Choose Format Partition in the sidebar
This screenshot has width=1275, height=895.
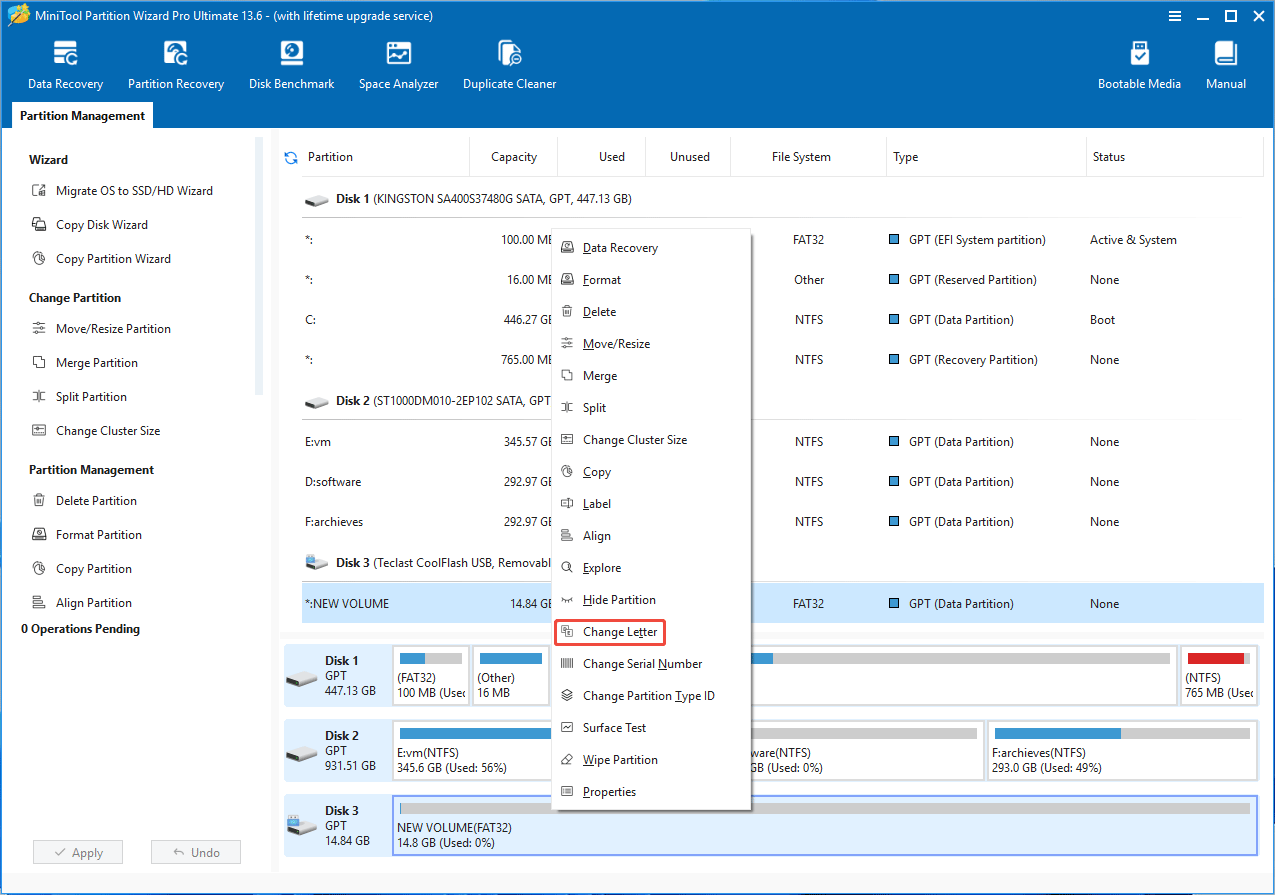[x=87, y=535]
